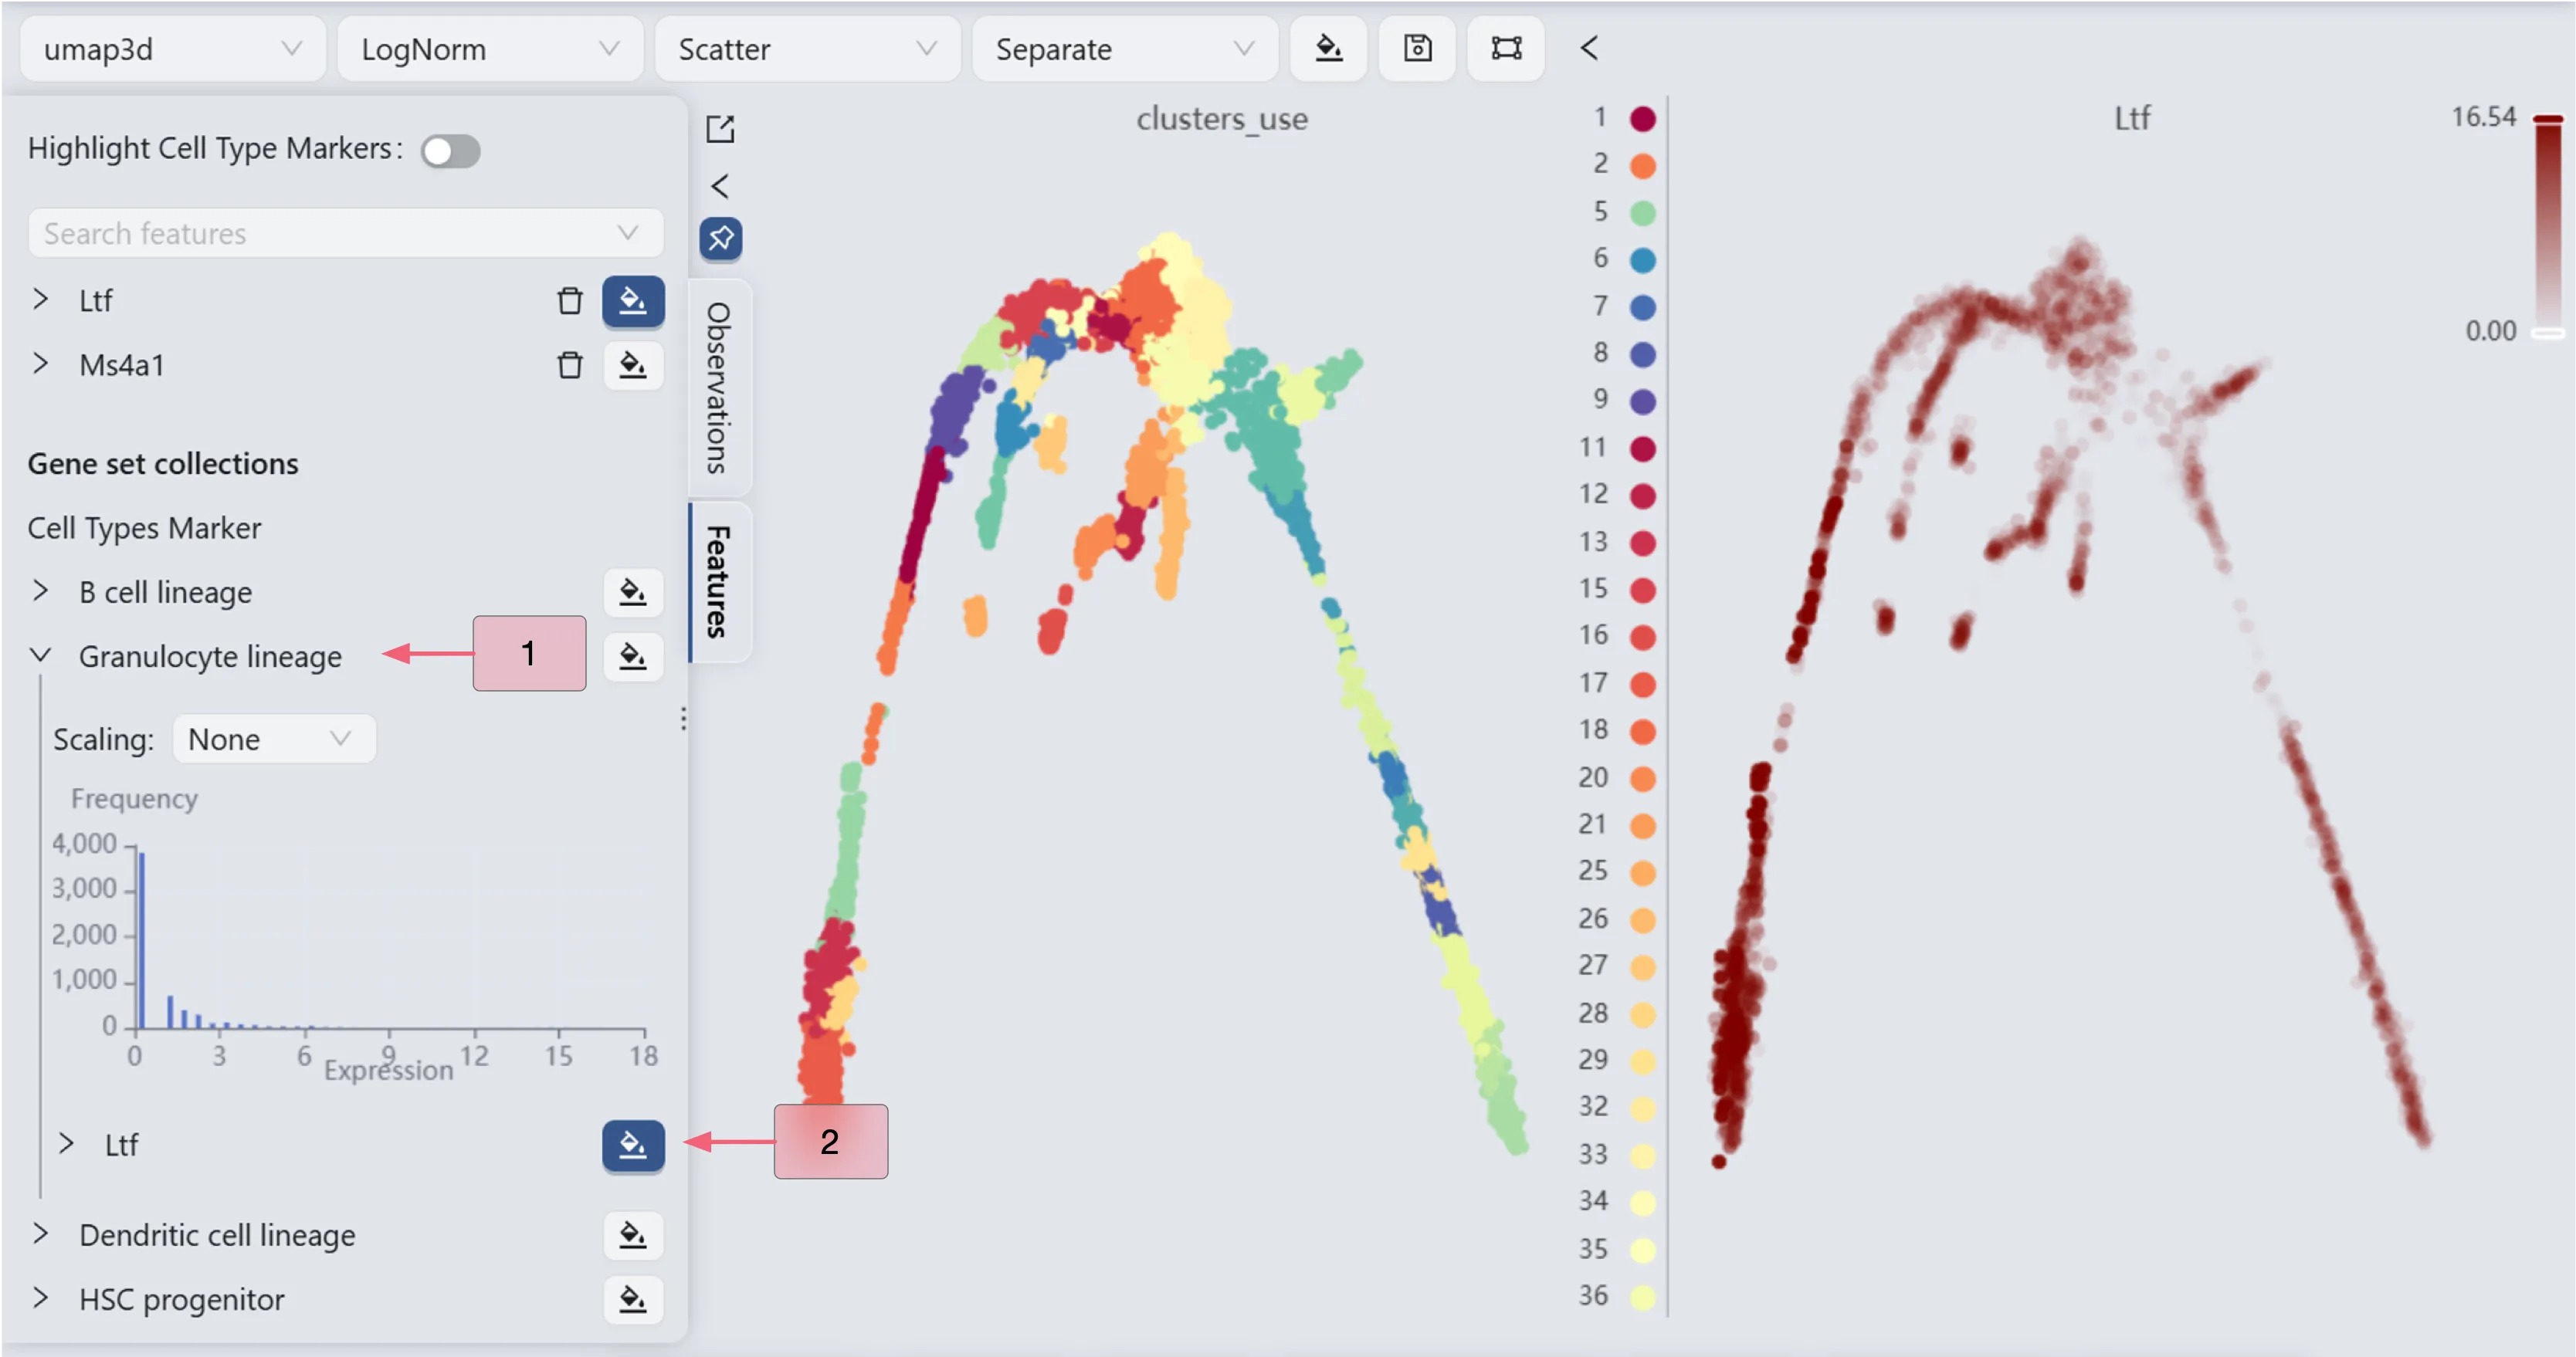Delete the Ms4a1 feature with trash icon
Screen dimensions: 2576x1357
click(x=569, y=365)
